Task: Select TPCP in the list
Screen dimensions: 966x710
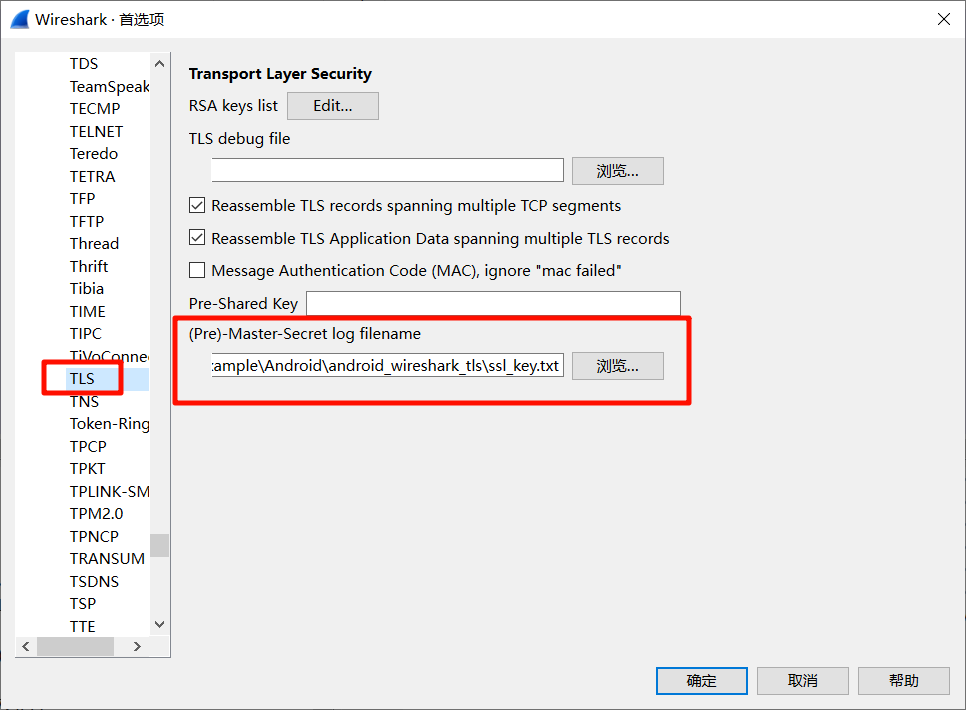Action: point(88,446)
